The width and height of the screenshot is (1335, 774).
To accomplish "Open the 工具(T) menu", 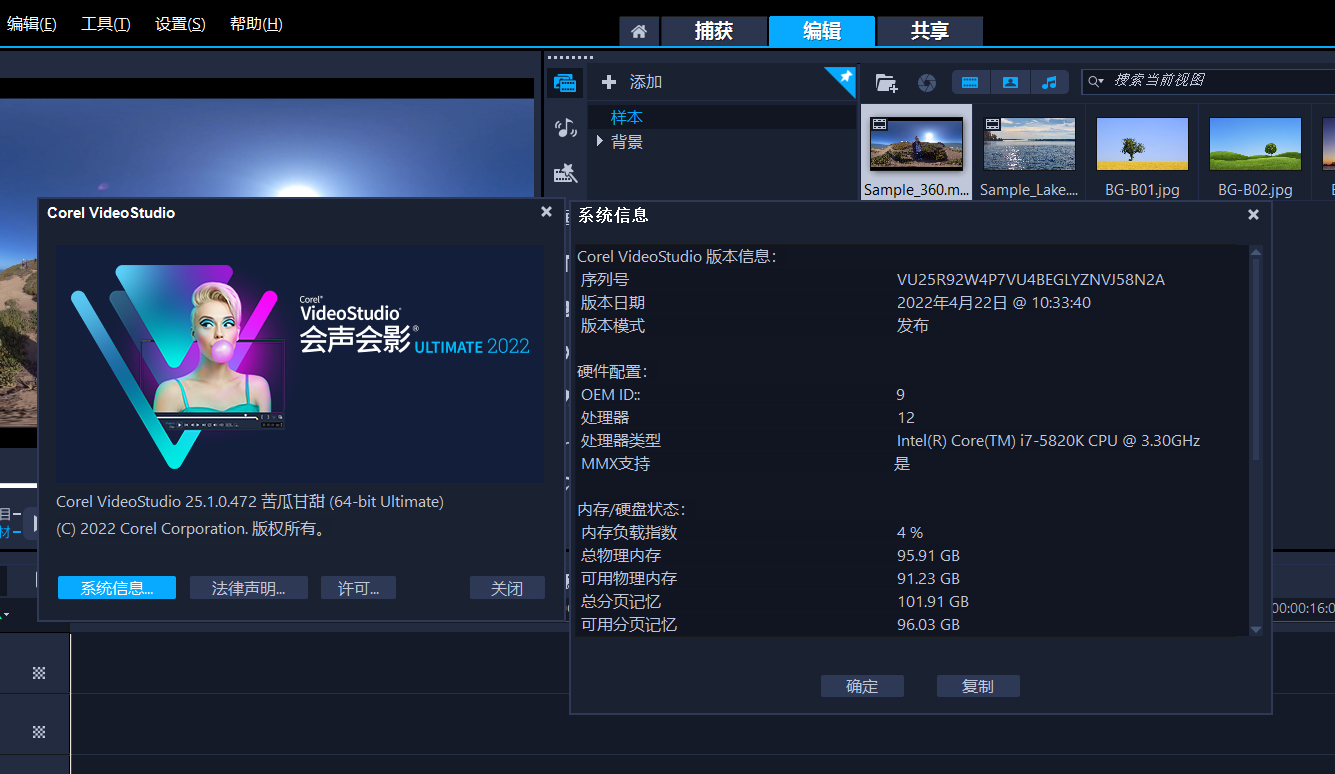I will click(105, 24).
